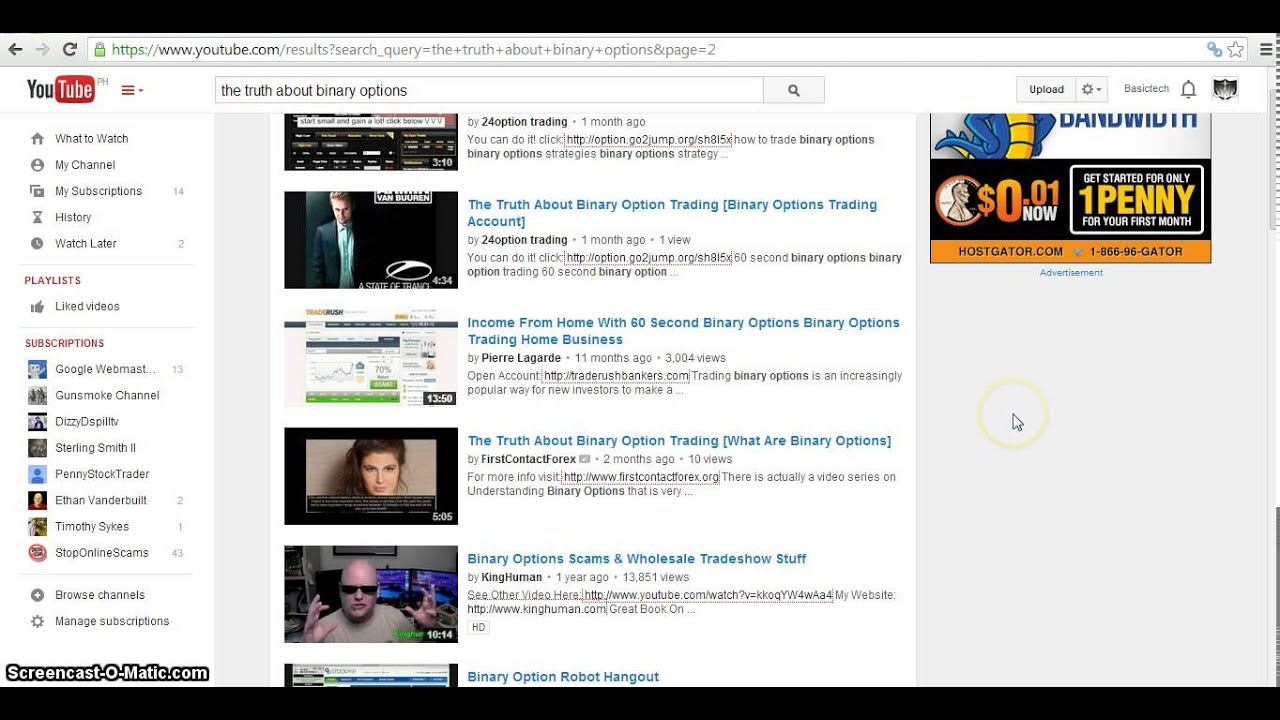This screenshot has height=720, width=1280.
Task: Open 'Binary Options Trading Account' video title
Action: click(x=672, y=213)
